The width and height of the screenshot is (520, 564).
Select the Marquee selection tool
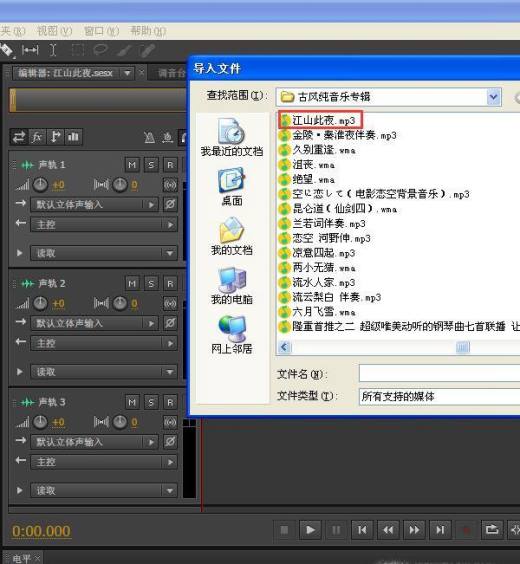click(x=78, y=50)
